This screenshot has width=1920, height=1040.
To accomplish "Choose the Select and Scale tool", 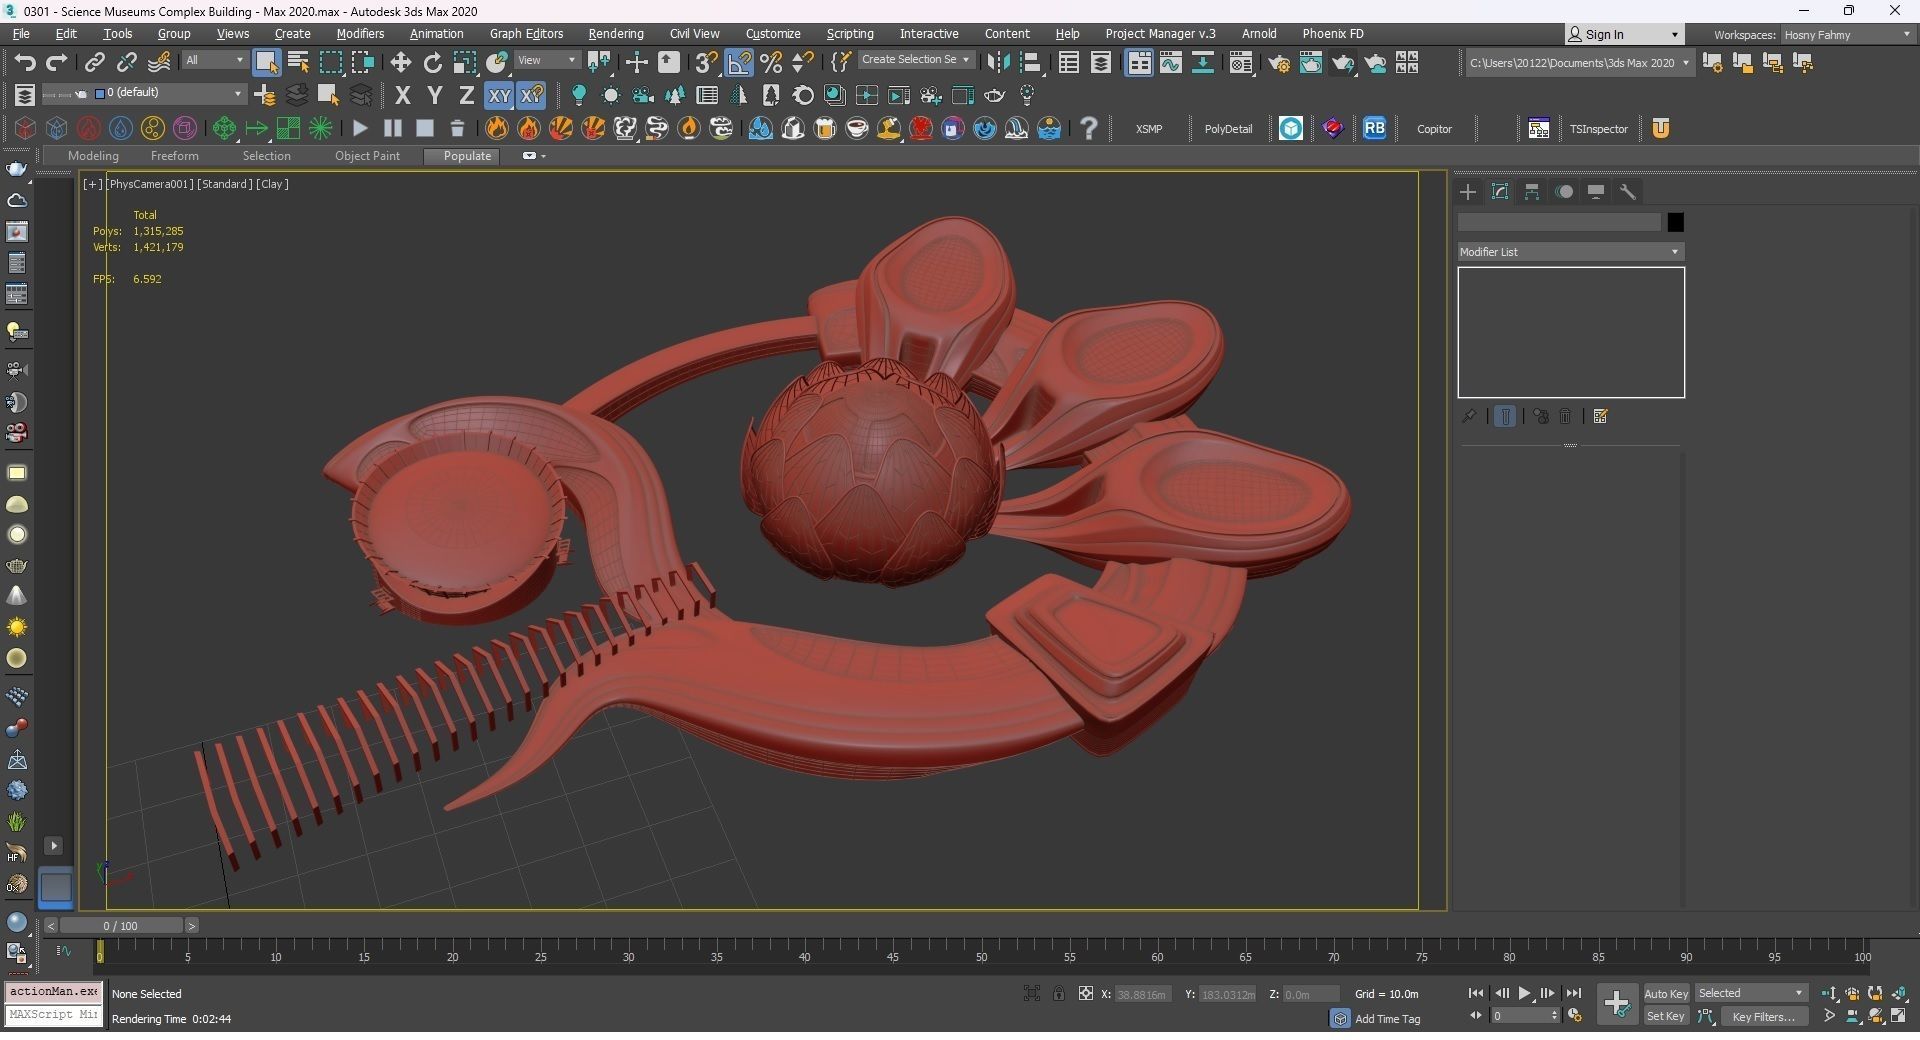I will click(465, 63).
